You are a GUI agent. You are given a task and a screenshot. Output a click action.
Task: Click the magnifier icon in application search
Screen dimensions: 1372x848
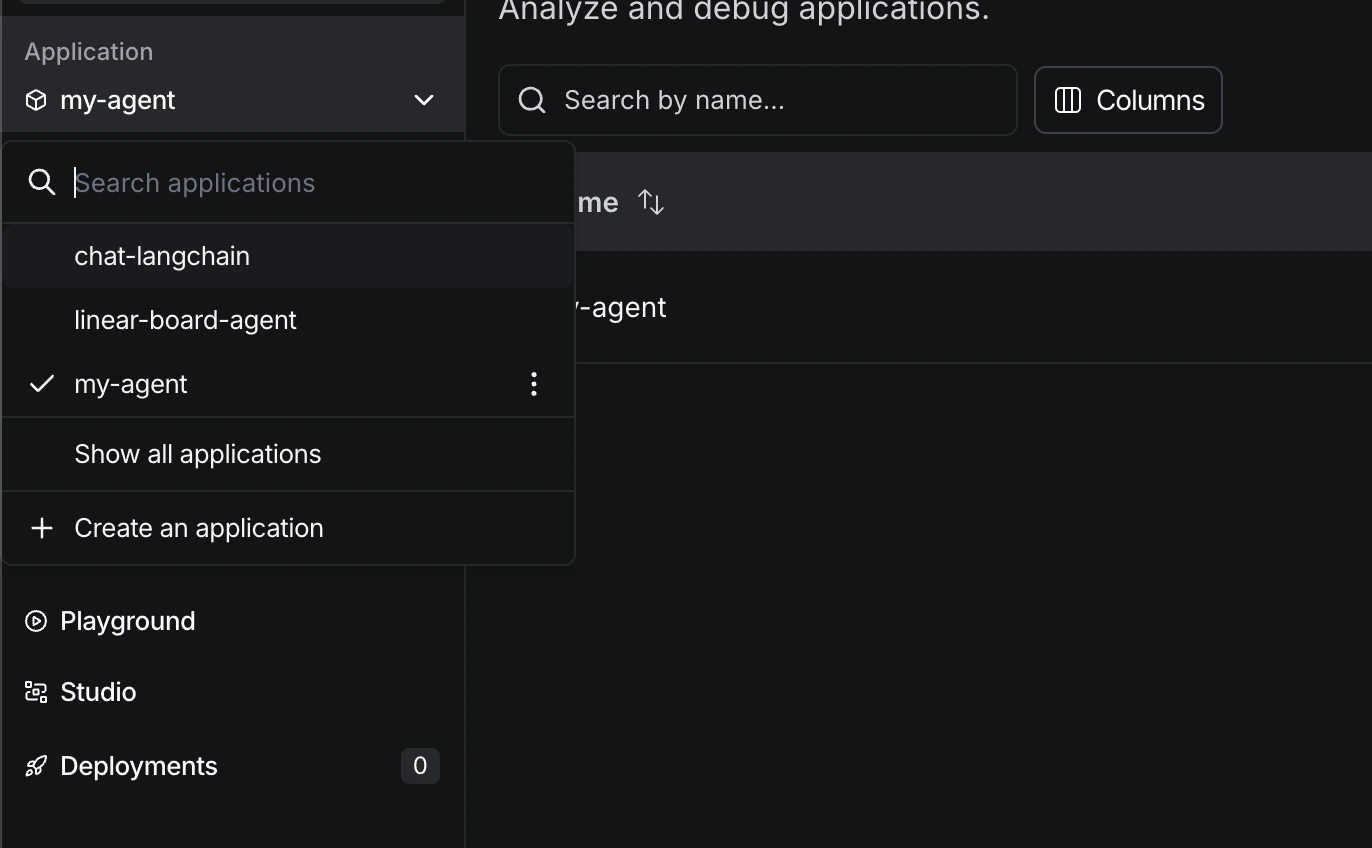point(41,182)
